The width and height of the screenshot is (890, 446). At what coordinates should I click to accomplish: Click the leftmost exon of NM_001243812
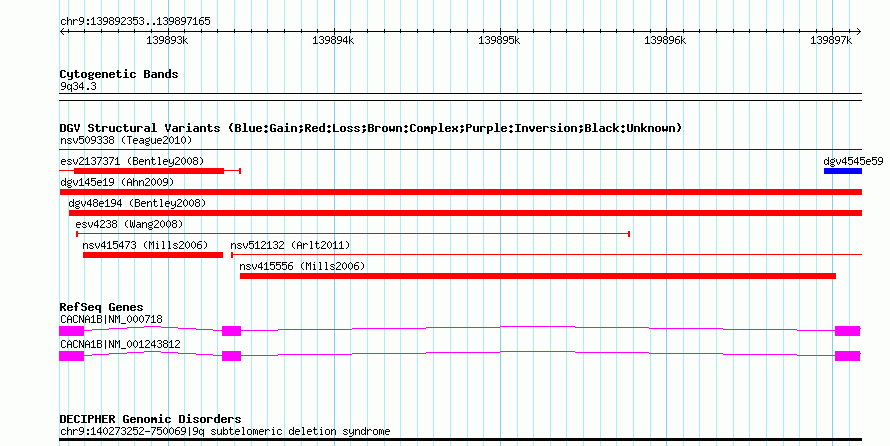72,356
